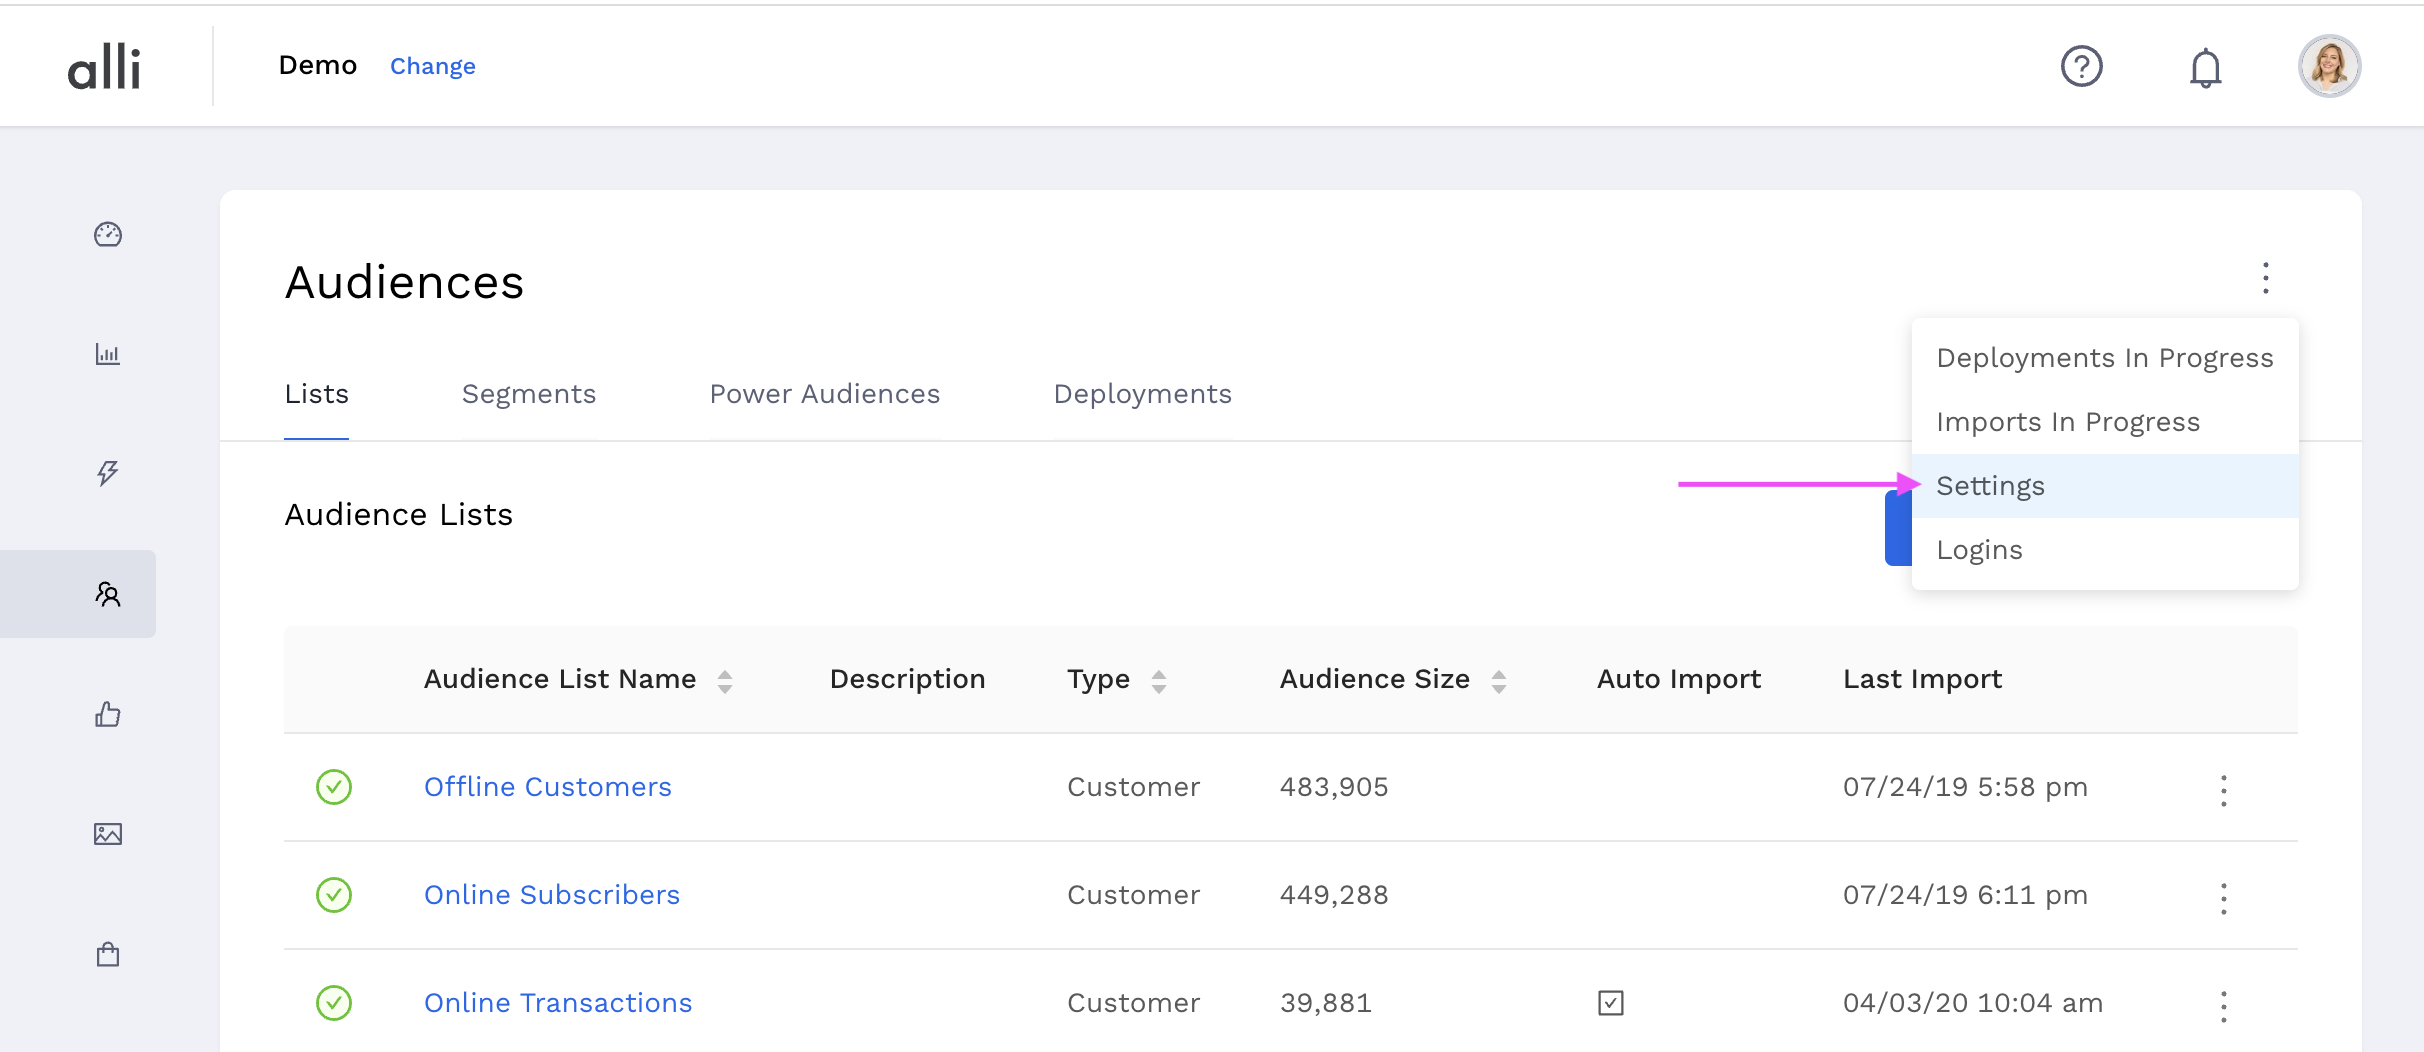
Task: Open the dashboard gauge sidebar icon
Action: pos(108,234)
